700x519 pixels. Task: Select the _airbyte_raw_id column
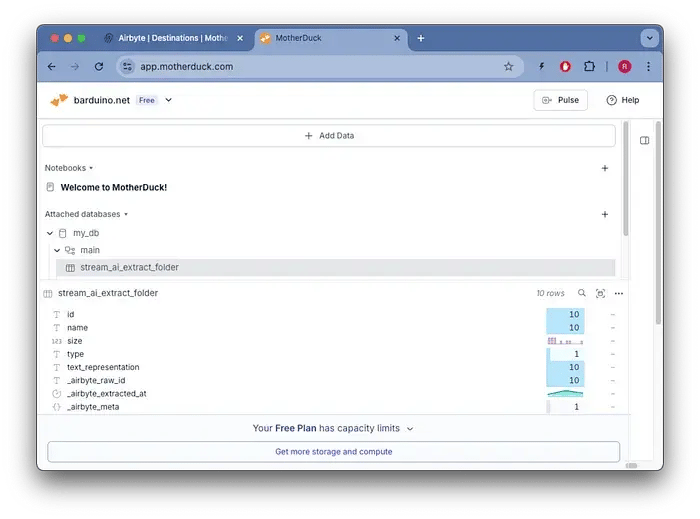[96, 380]
